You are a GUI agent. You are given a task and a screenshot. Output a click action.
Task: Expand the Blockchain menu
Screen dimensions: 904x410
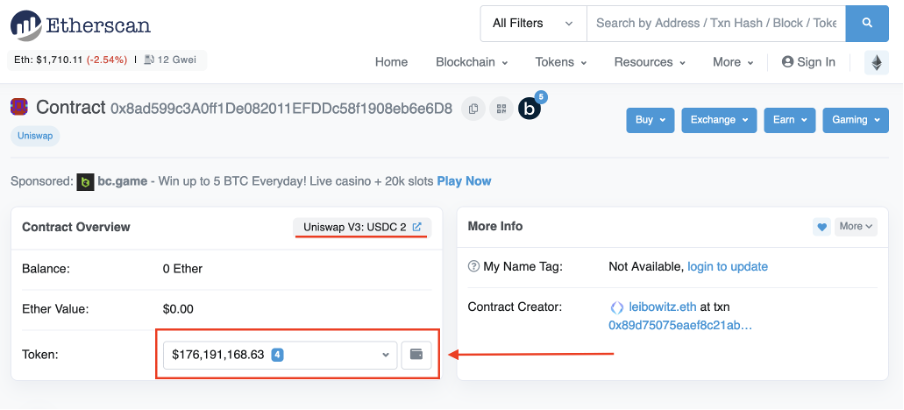[x=472, y=62]
